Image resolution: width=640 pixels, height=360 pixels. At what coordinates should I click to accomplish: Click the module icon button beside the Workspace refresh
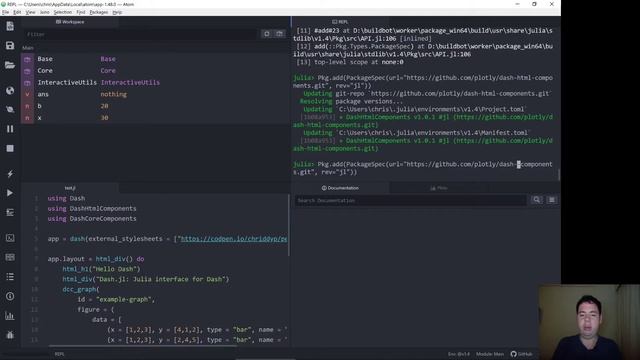280,33
